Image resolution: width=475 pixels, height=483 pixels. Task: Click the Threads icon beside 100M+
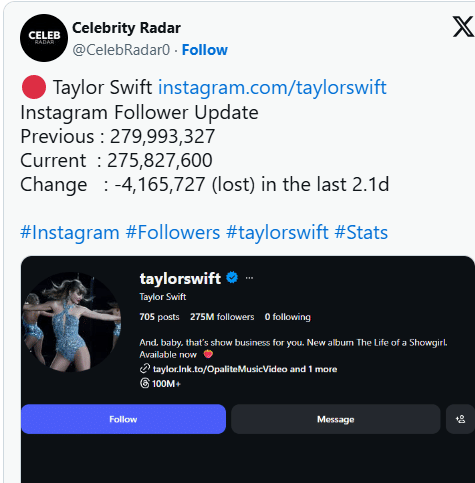point(144,383)
